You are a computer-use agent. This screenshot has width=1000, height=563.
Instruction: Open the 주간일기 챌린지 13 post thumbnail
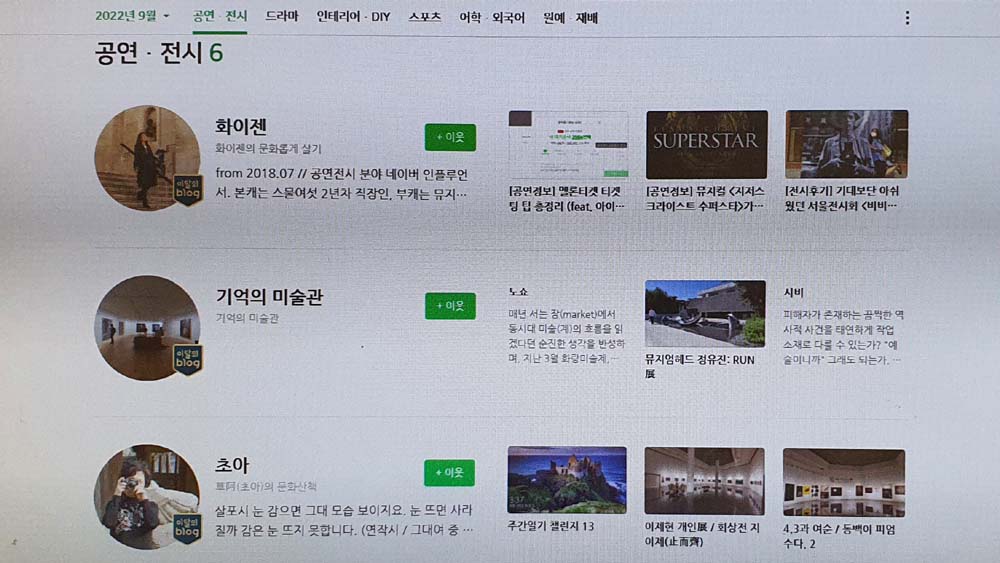[567, 480]
